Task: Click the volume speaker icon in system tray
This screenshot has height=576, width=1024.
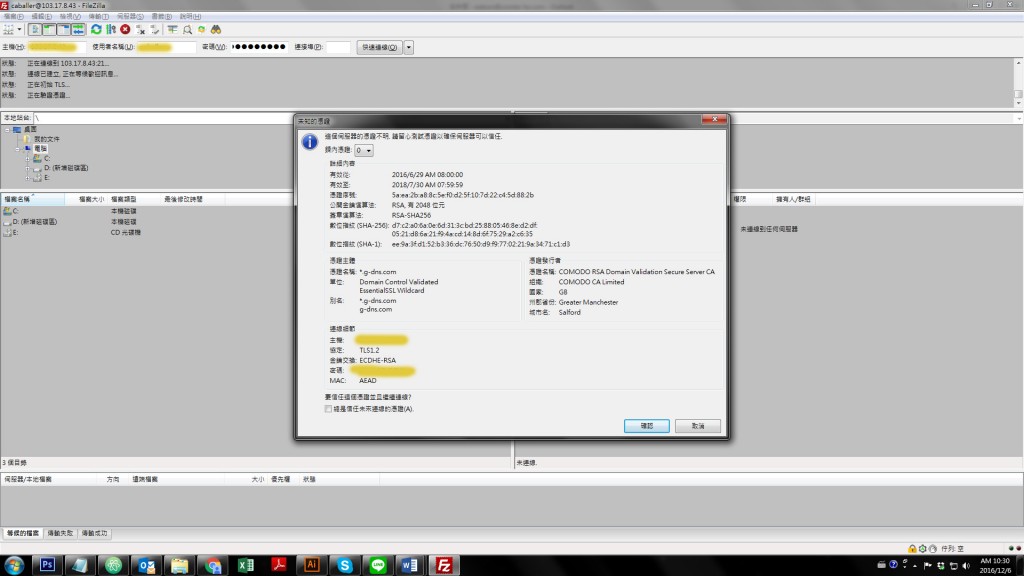Action: click(967, 566)
